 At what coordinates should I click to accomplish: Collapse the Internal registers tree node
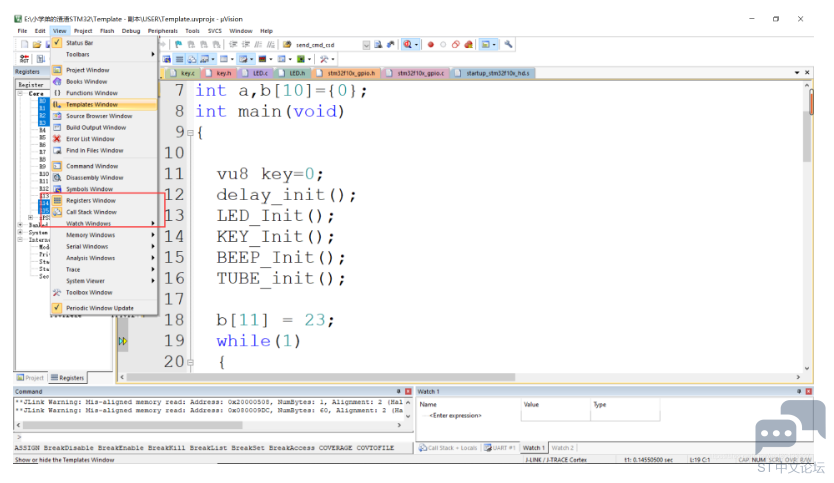point(20,240)
